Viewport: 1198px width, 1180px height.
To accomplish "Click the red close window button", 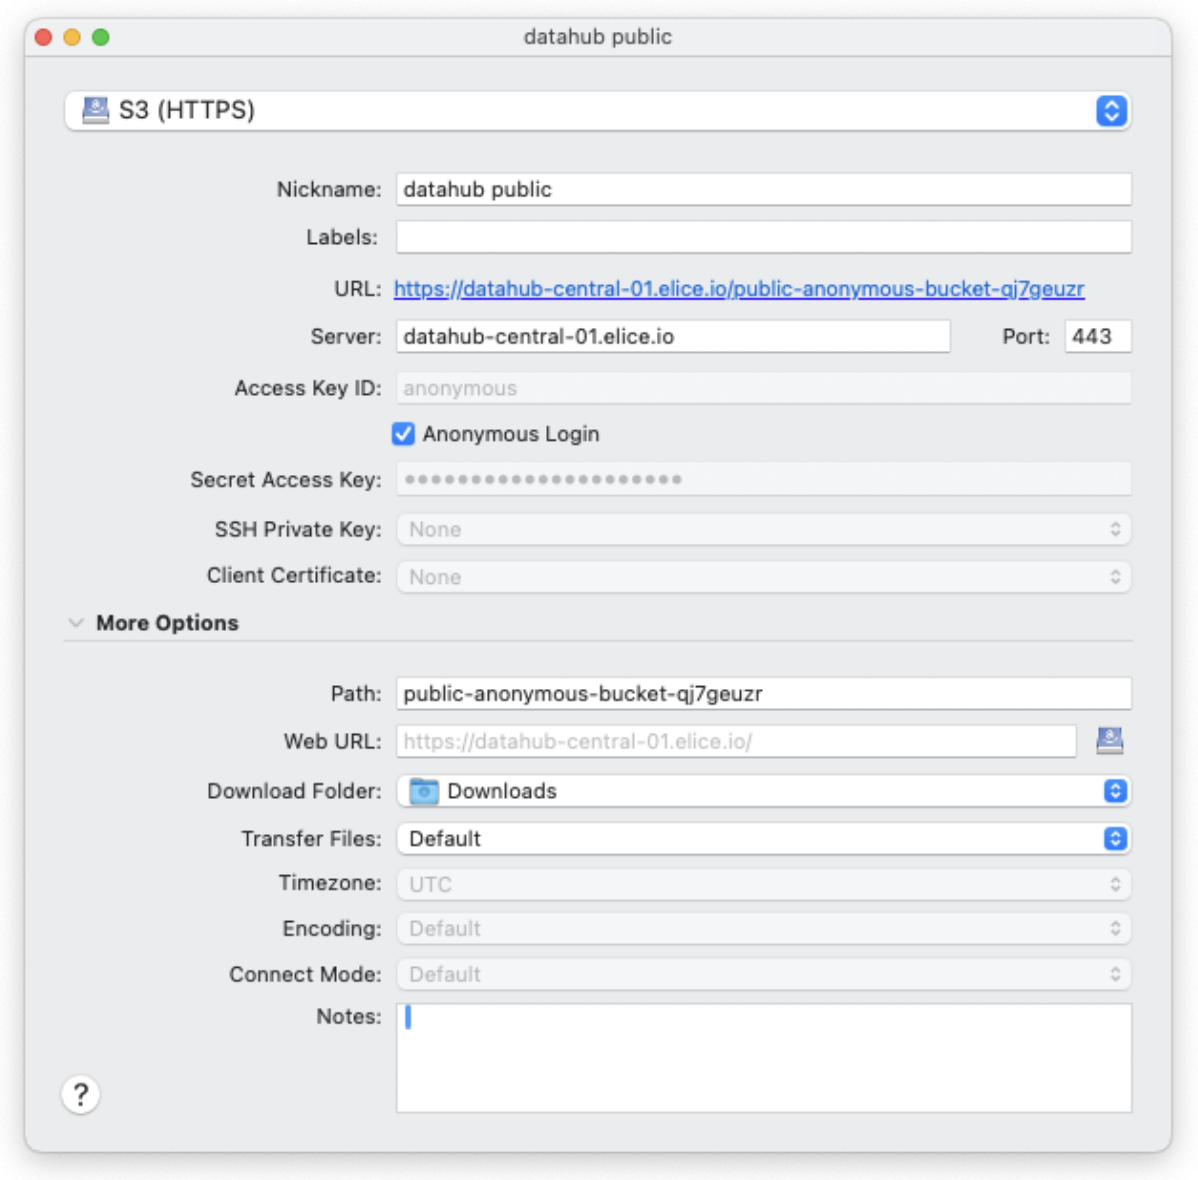I will point(43,37).
